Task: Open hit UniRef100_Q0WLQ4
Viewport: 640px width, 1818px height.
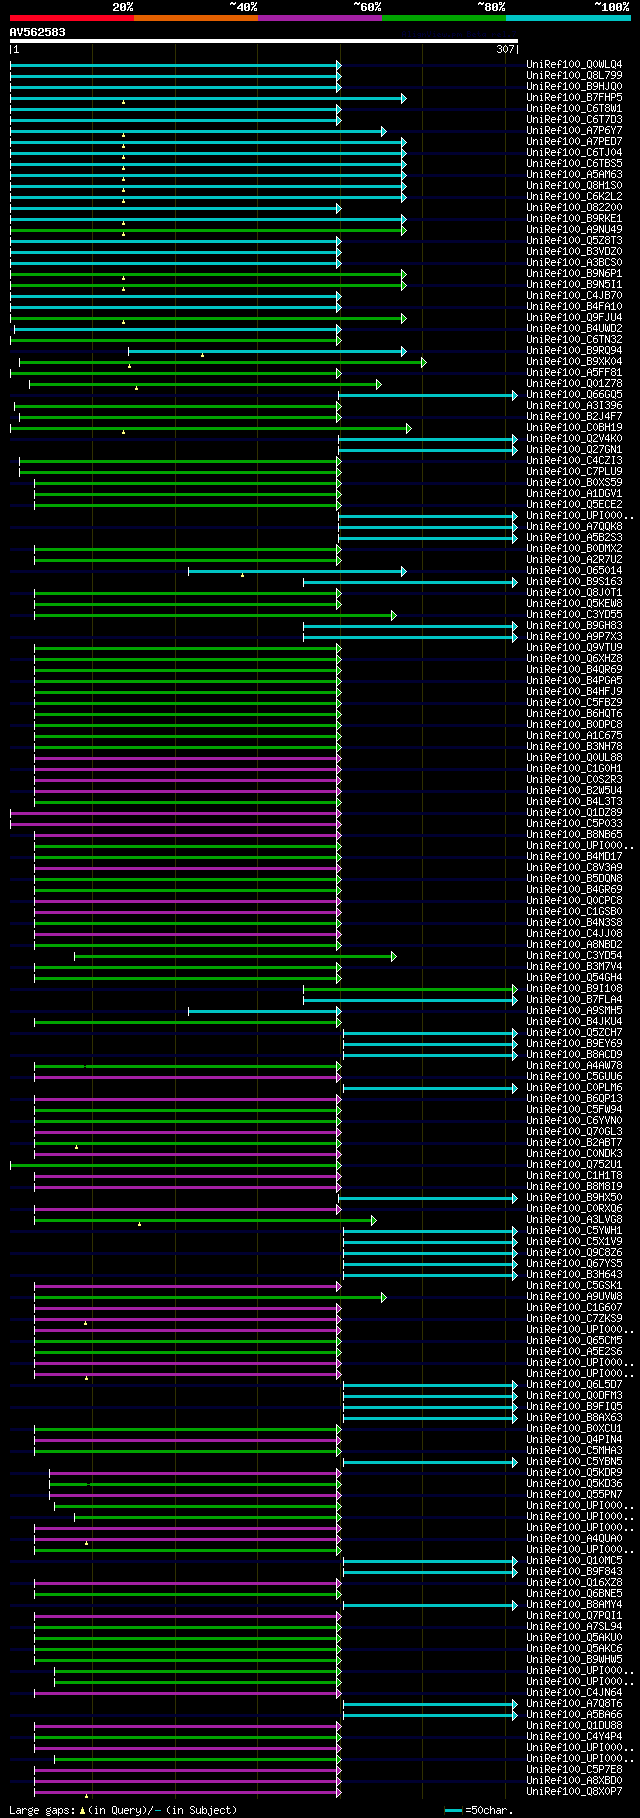Action: (x=574, y=65)
